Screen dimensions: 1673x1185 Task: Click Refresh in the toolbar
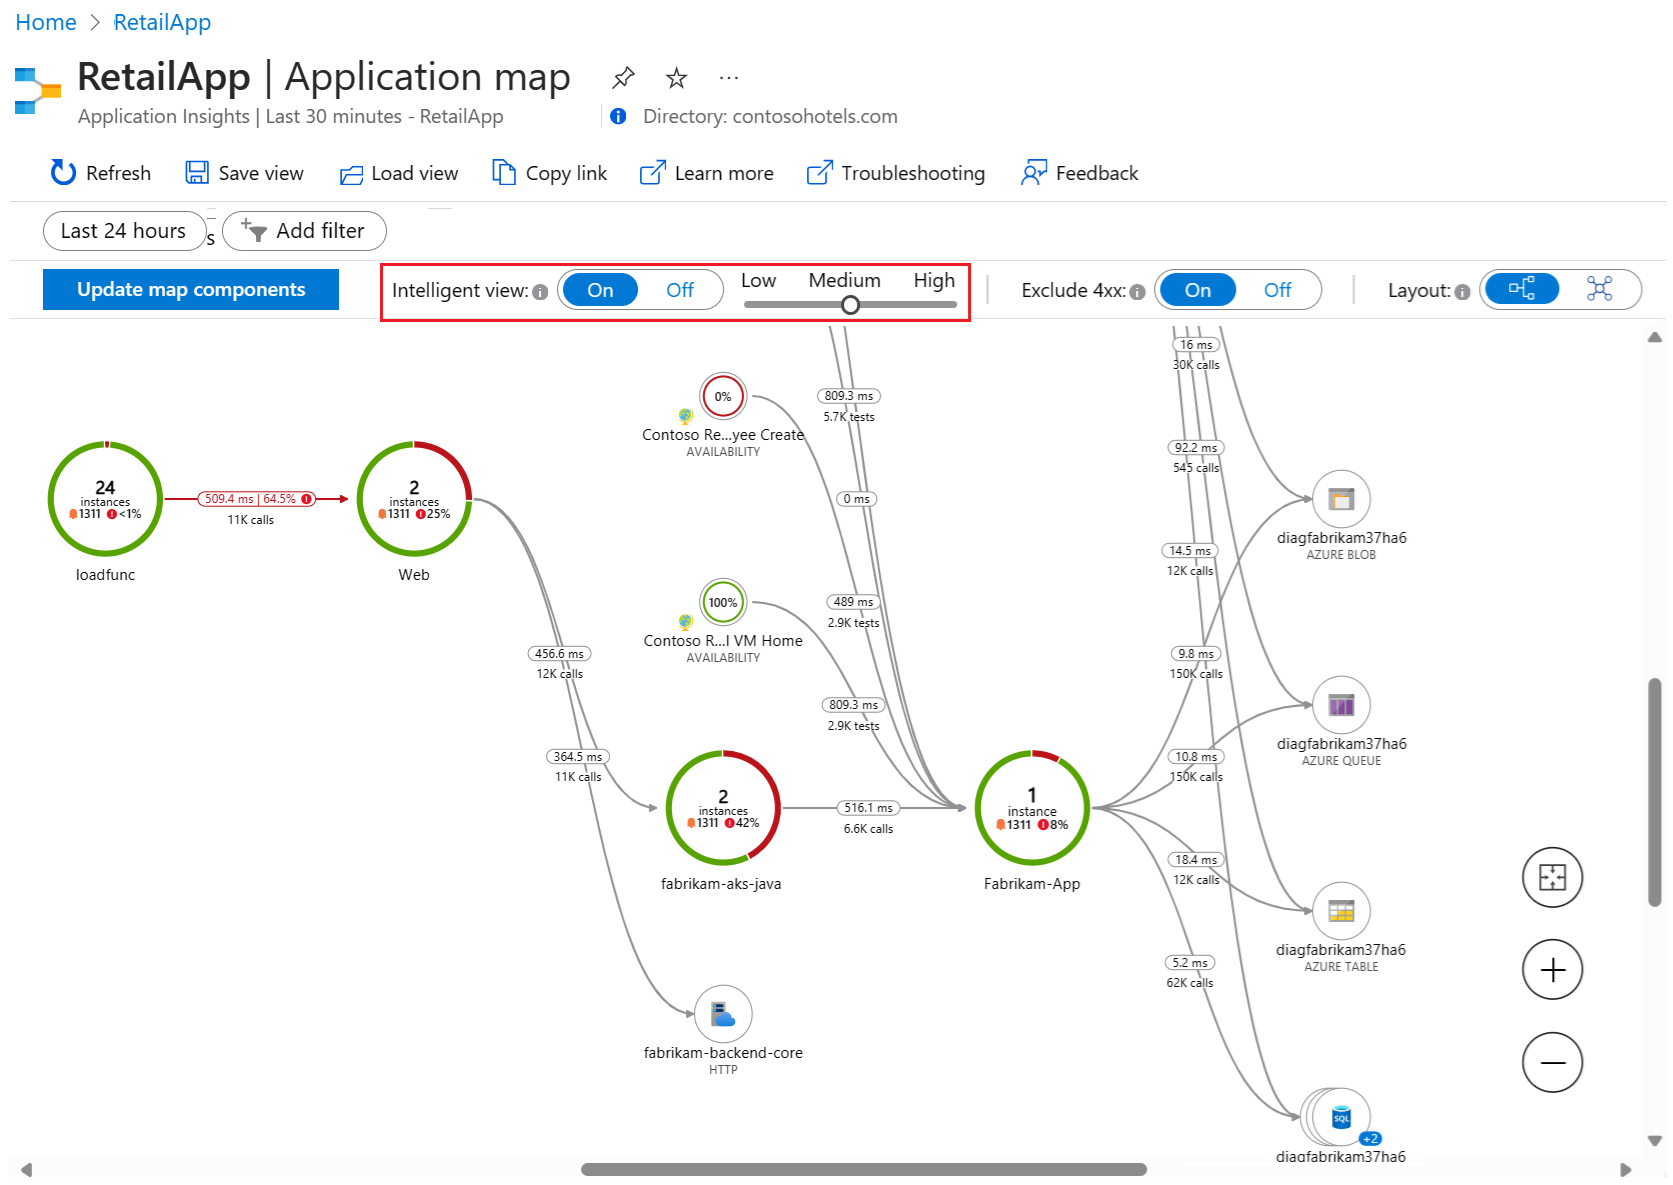click(101, 173)
